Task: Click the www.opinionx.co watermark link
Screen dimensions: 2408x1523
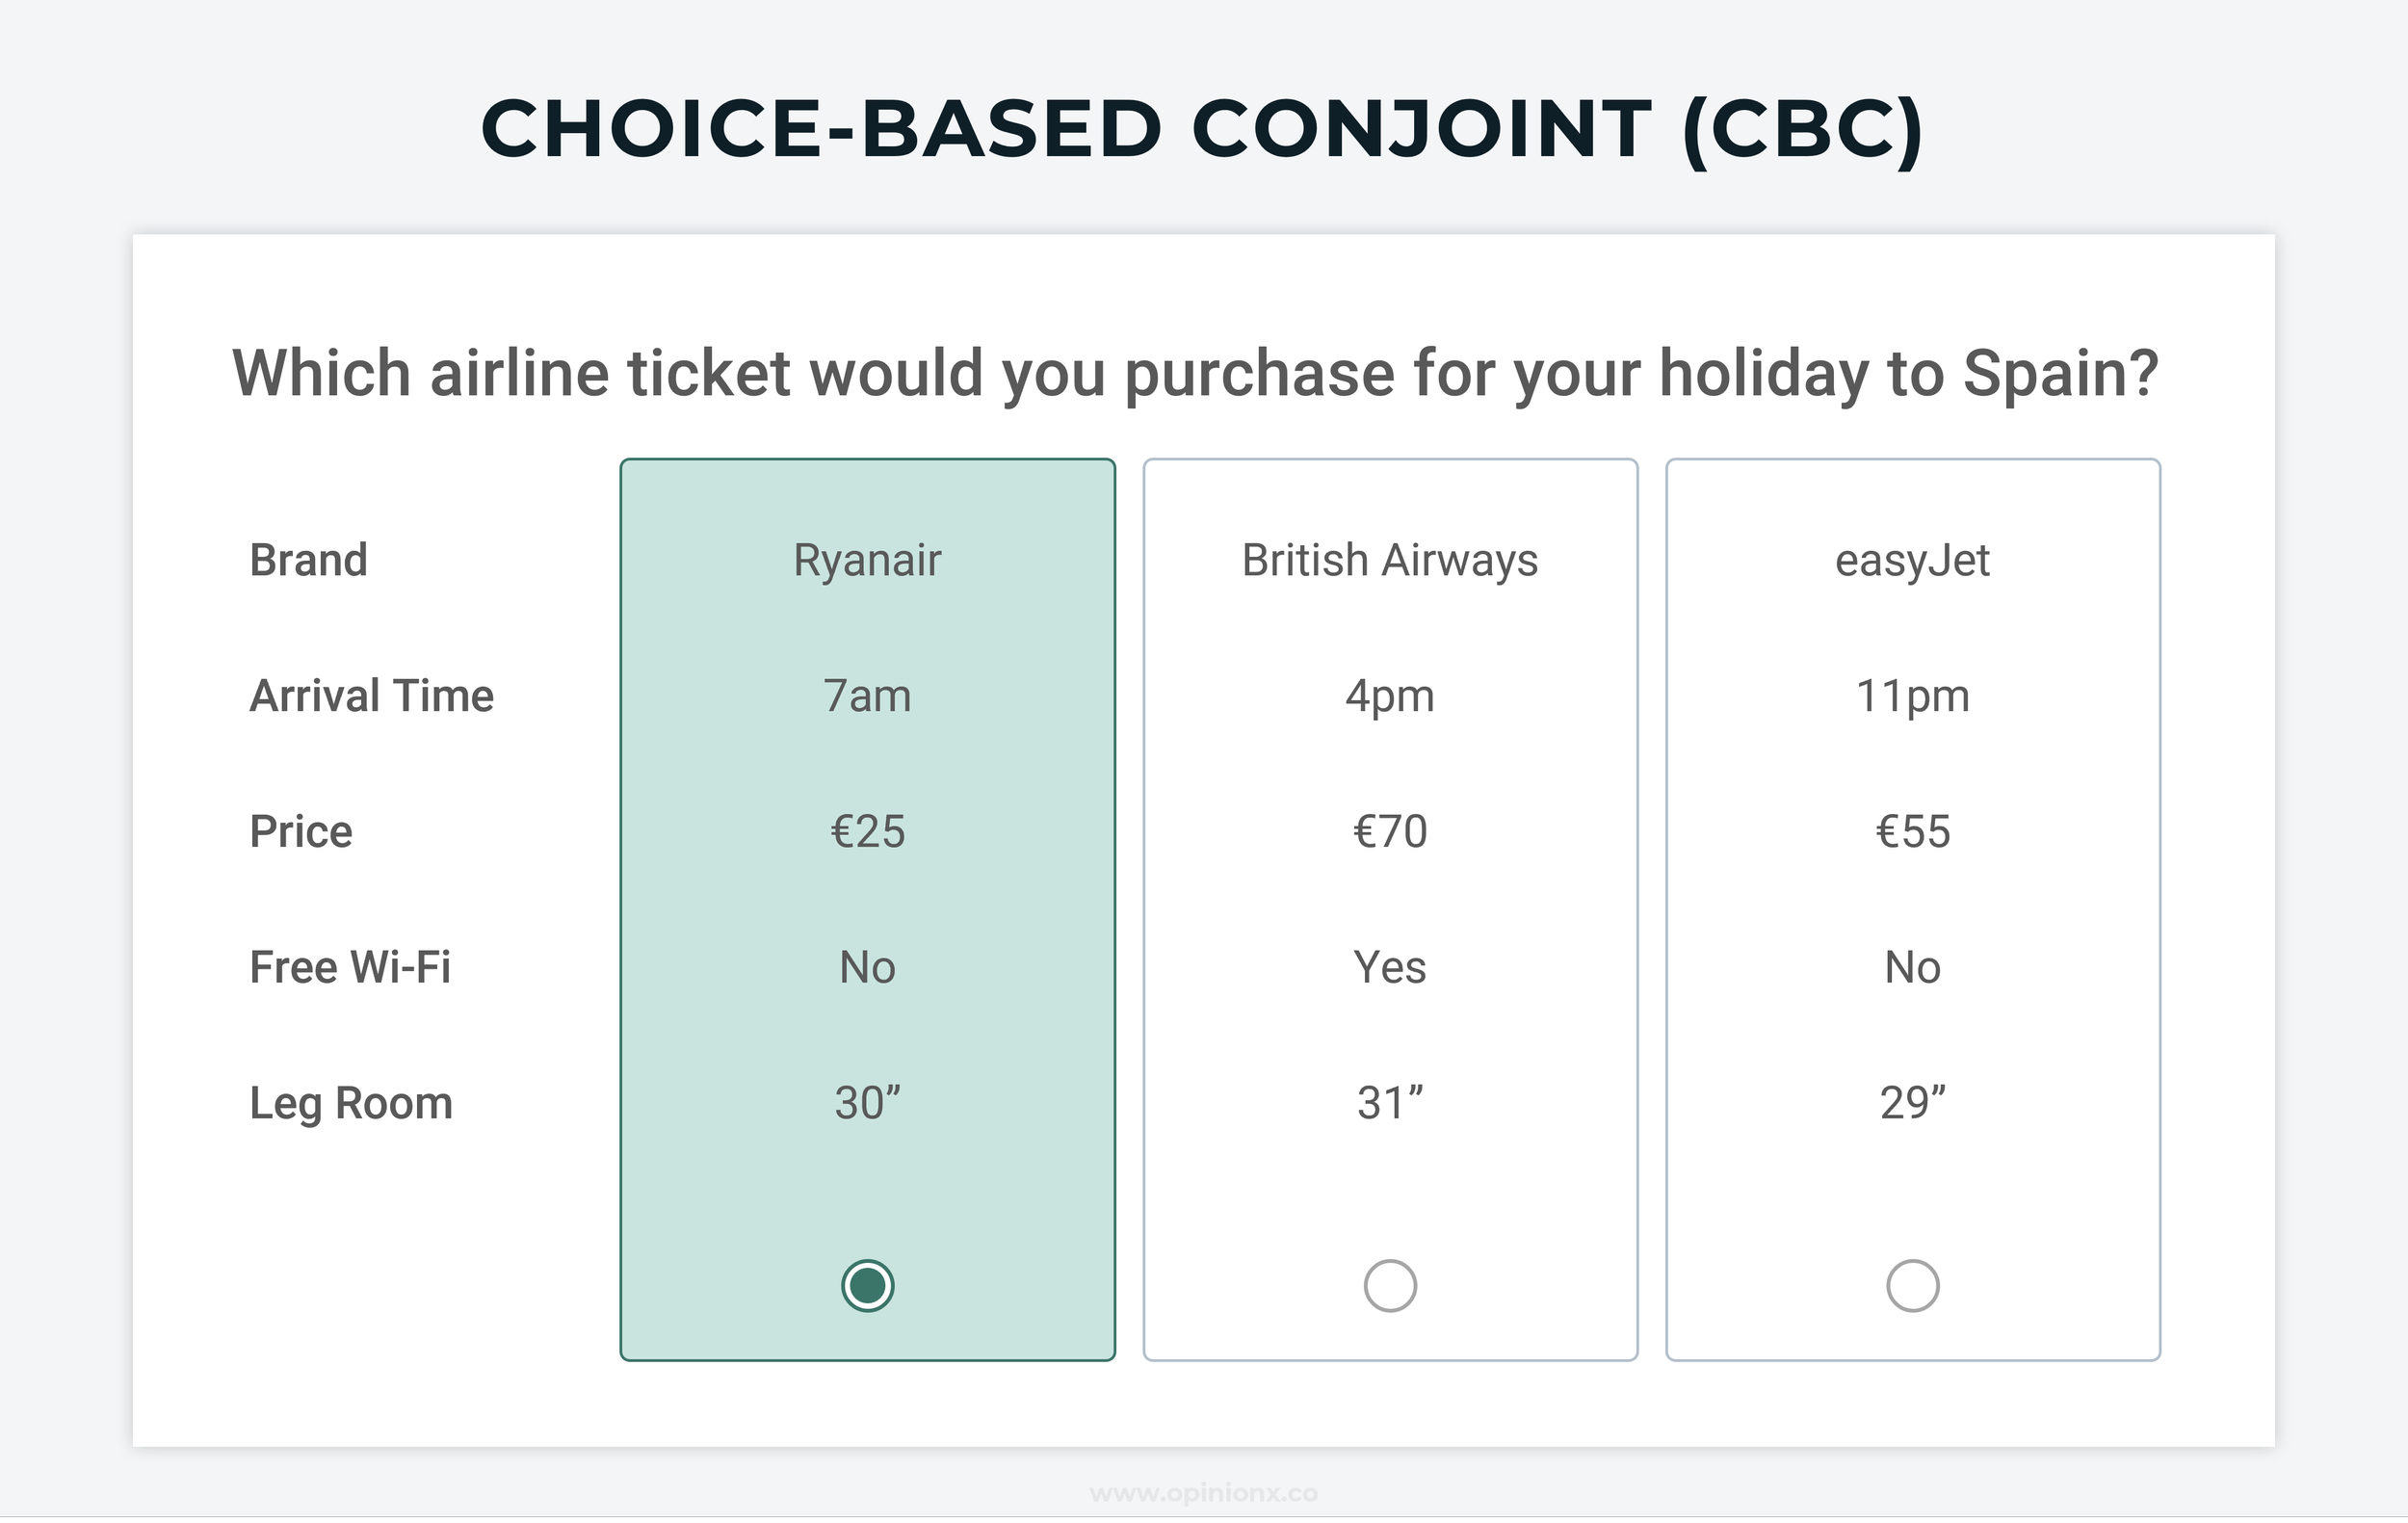Action: coord(1204,1493)
